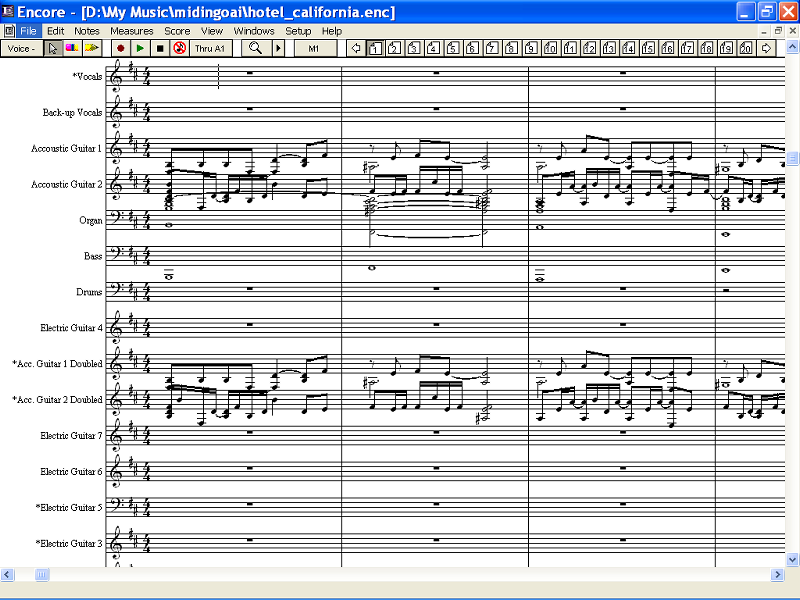
Task: Jump to page 20 icon
Action: [x=745, y=48]
